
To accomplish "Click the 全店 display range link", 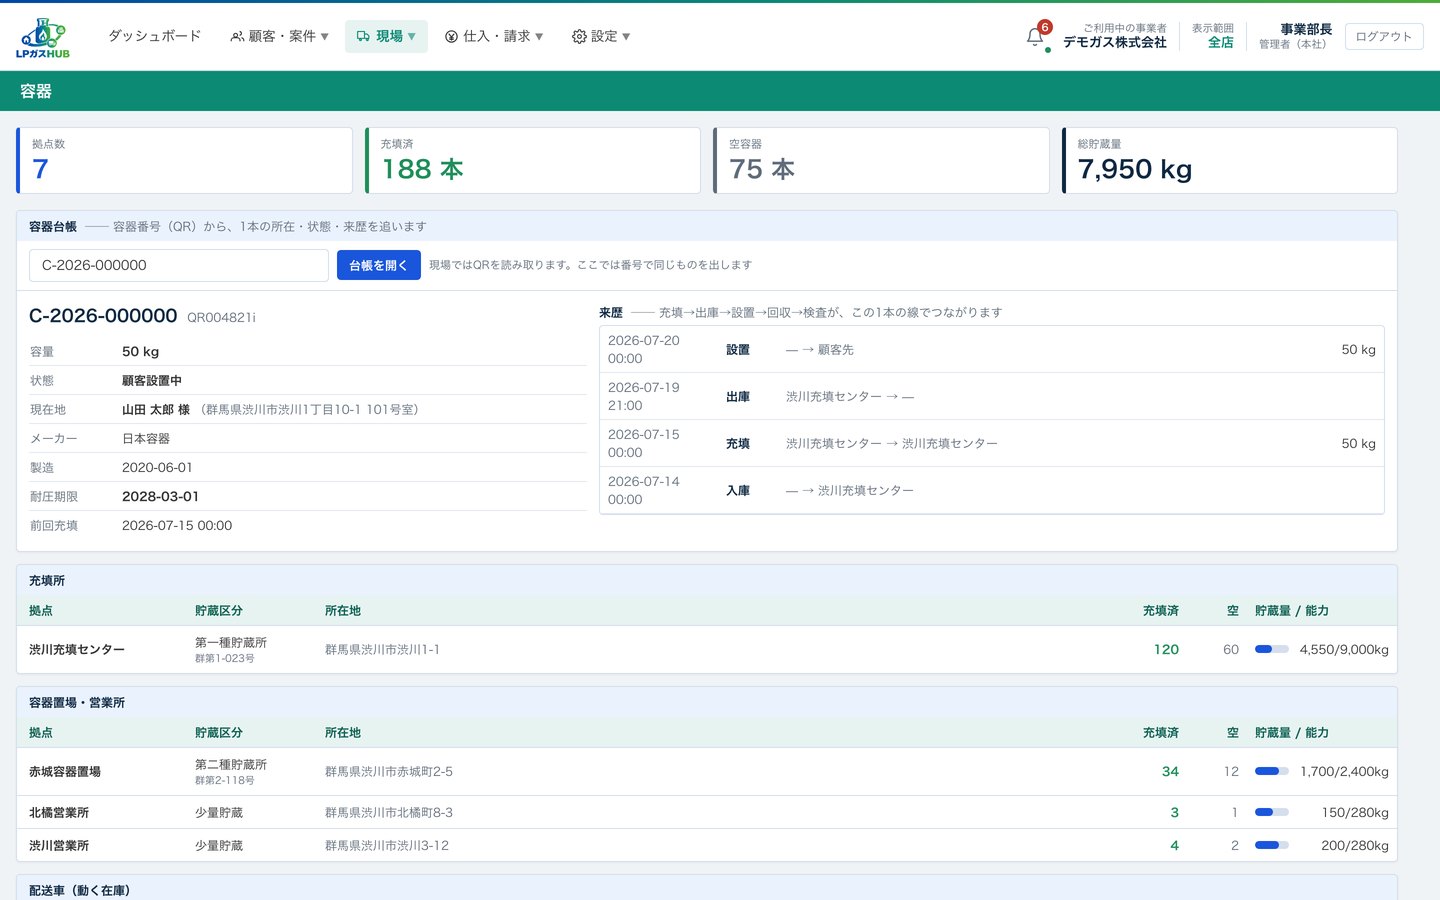I will click(1221, 42).
